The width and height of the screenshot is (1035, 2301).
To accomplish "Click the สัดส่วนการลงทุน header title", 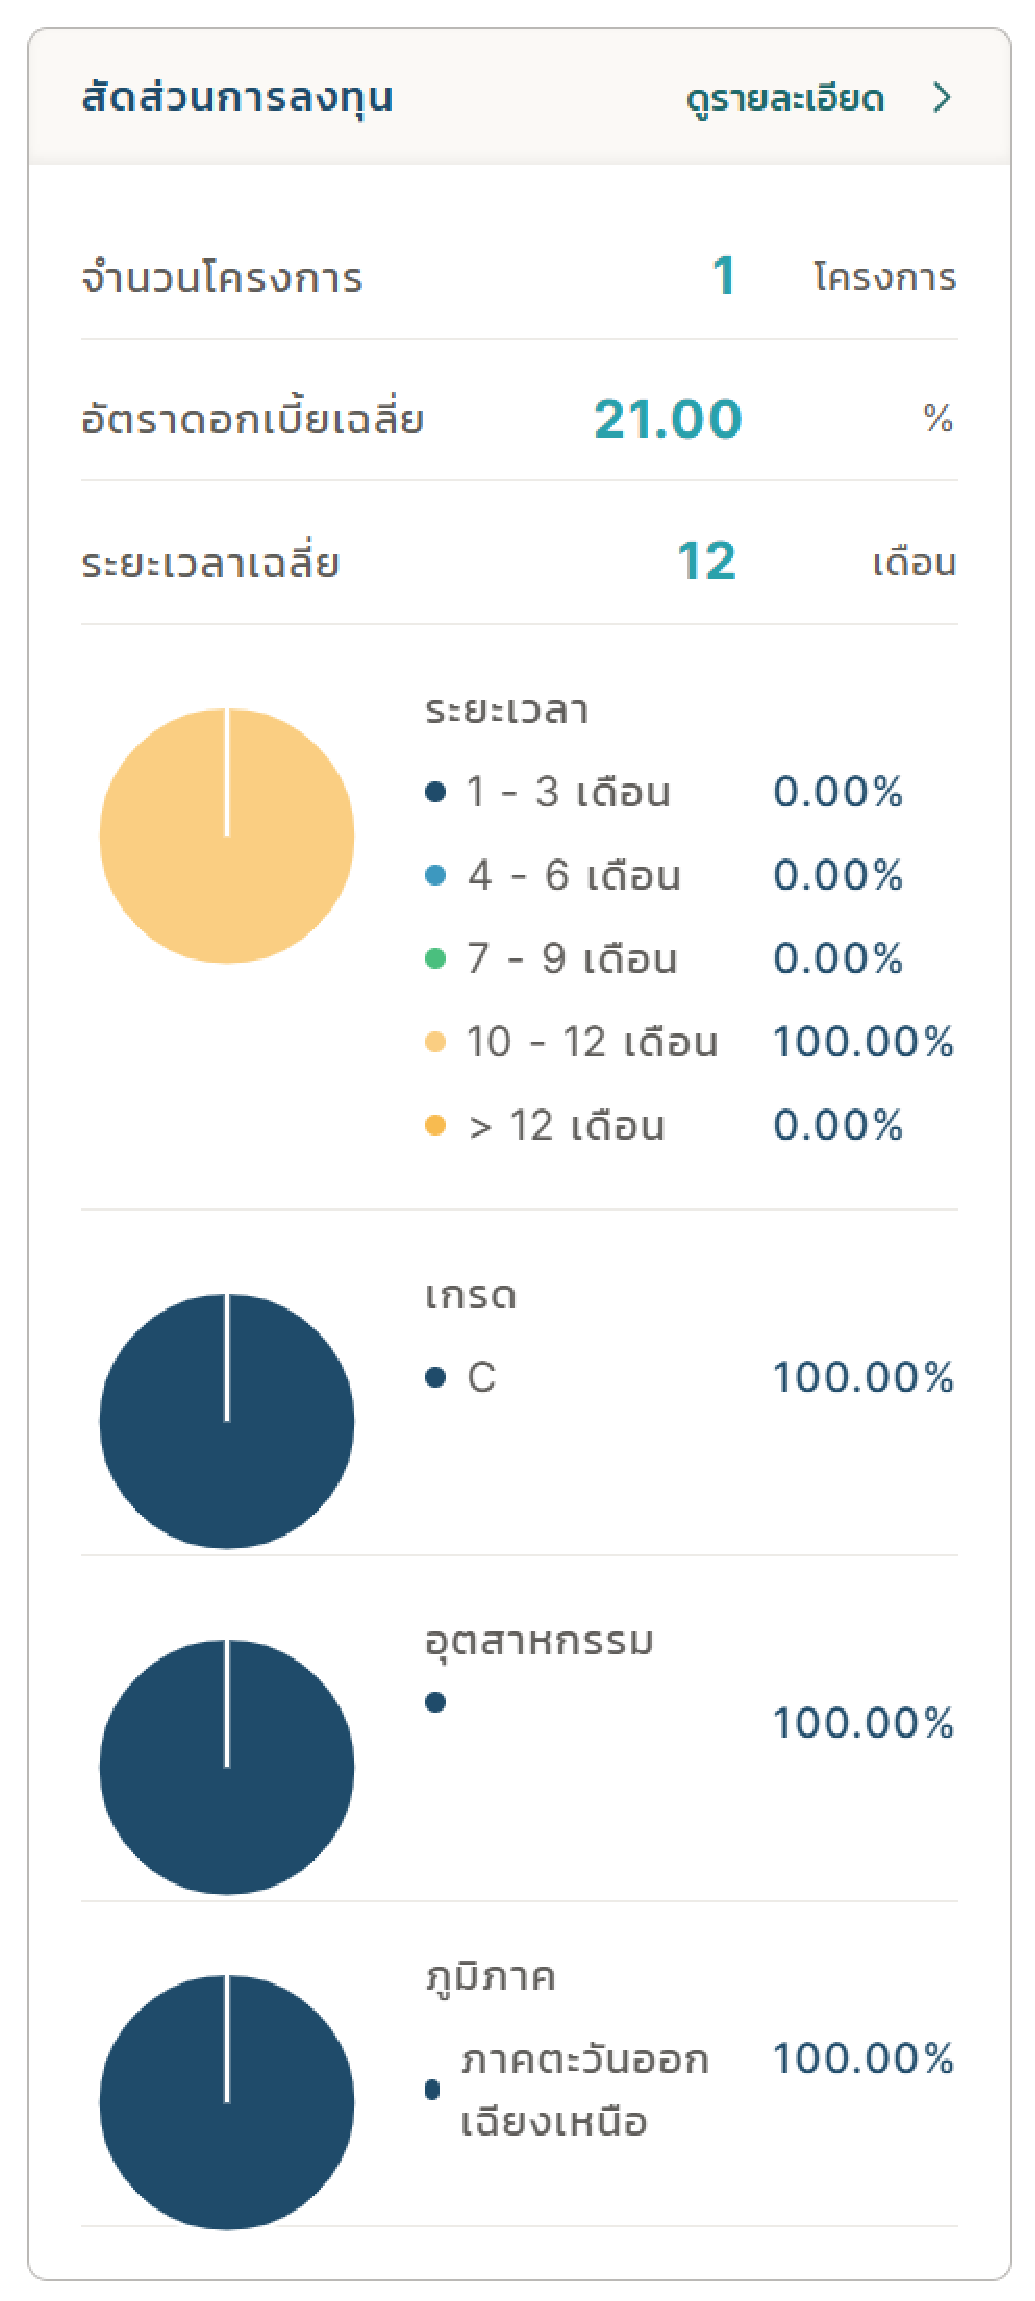I will pos(237,98).
